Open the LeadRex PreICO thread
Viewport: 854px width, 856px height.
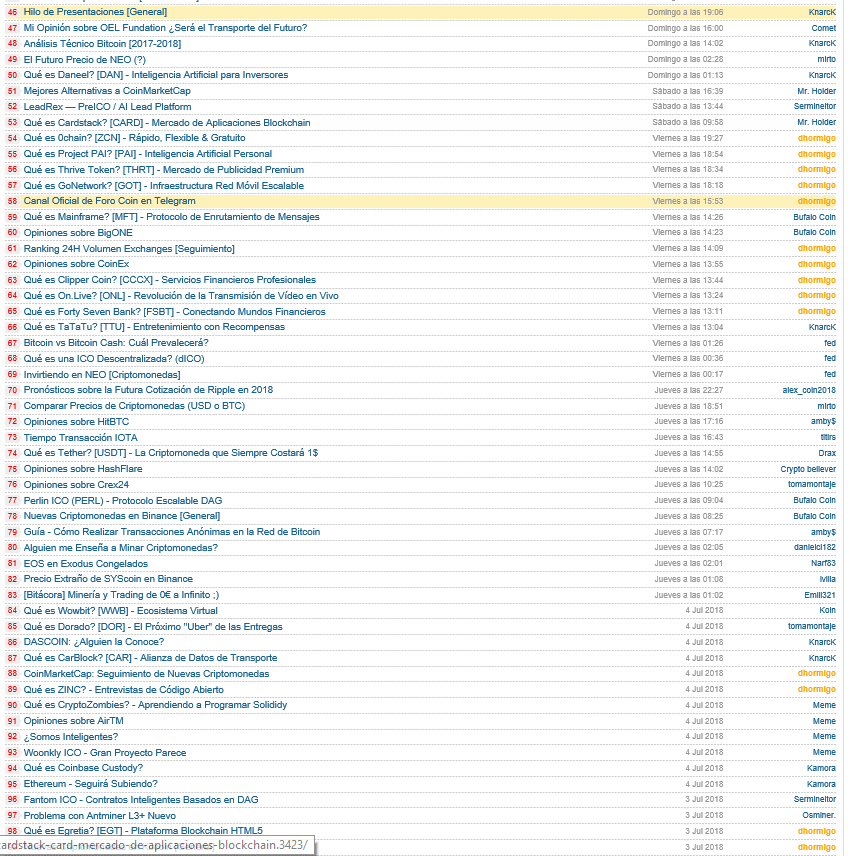click(107, 106)
